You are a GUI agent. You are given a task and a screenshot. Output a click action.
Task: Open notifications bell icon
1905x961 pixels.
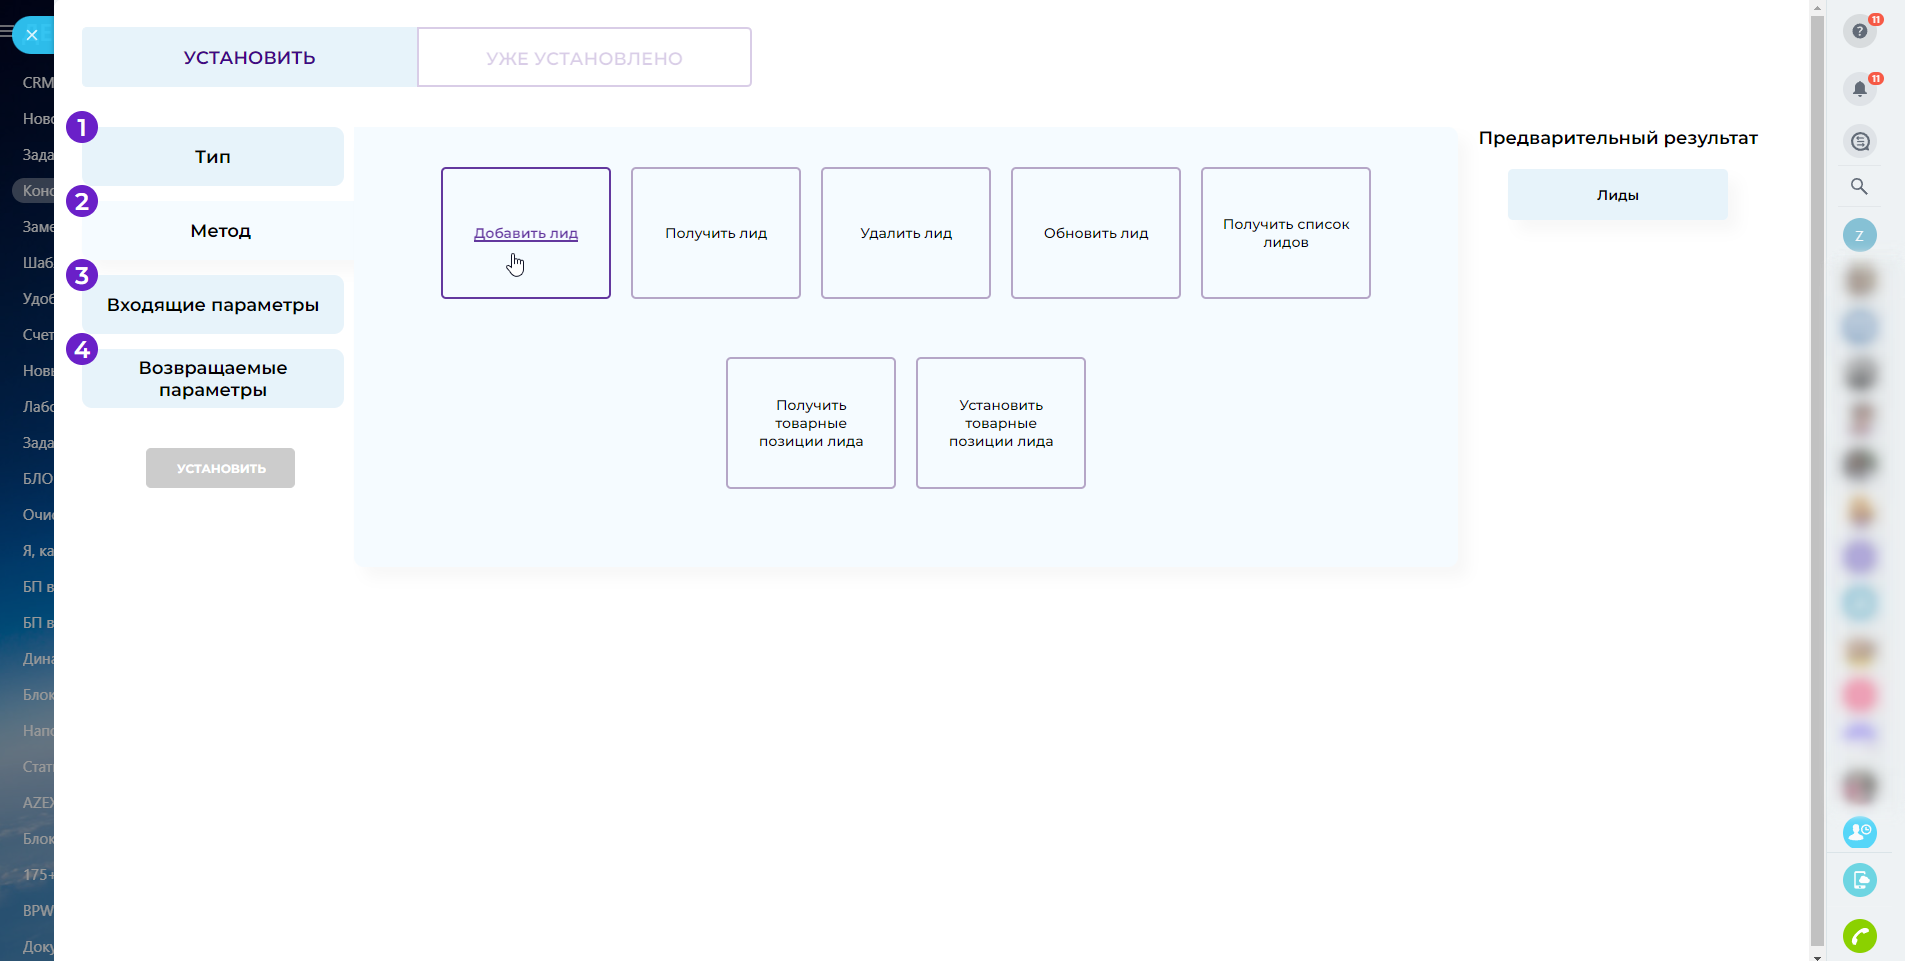pyautogui.click(x=1859, y=89)
